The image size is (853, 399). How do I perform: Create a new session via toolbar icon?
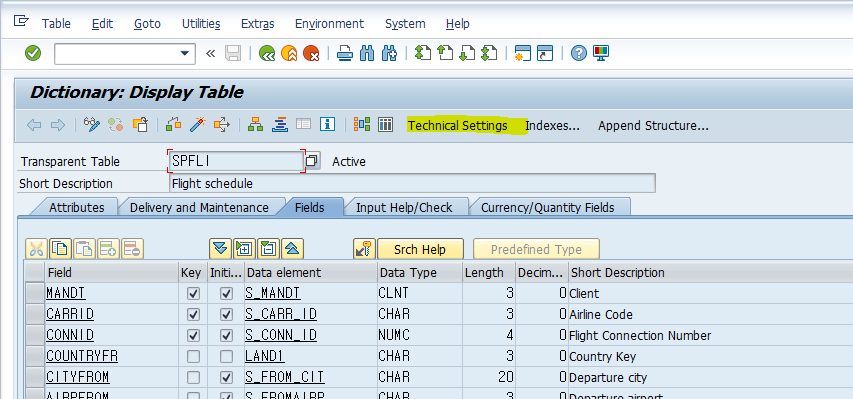(523, 53)
